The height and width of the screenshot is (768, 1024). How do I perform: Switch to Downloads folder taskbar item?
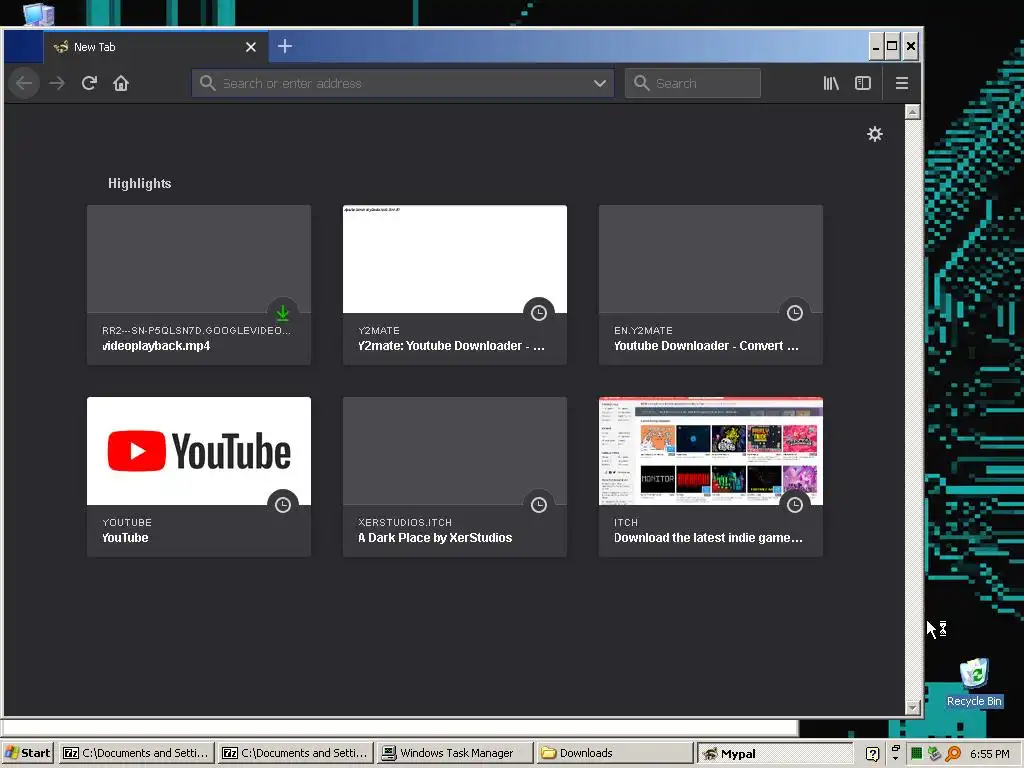(614, 753)
